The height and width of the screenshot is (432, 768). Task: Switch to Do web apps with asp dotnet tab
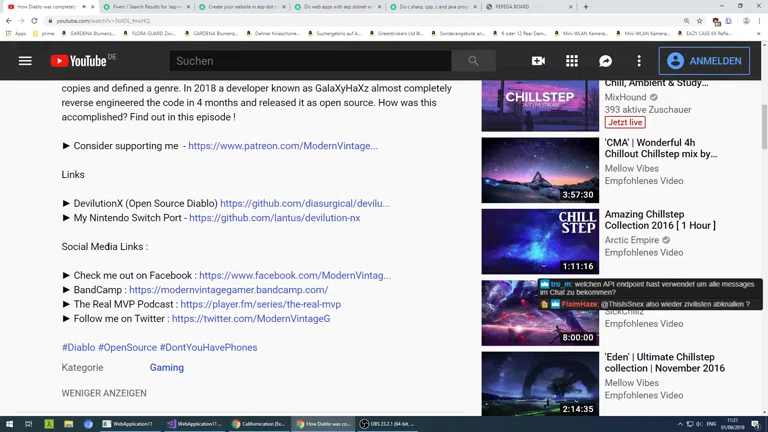(337, 7)
